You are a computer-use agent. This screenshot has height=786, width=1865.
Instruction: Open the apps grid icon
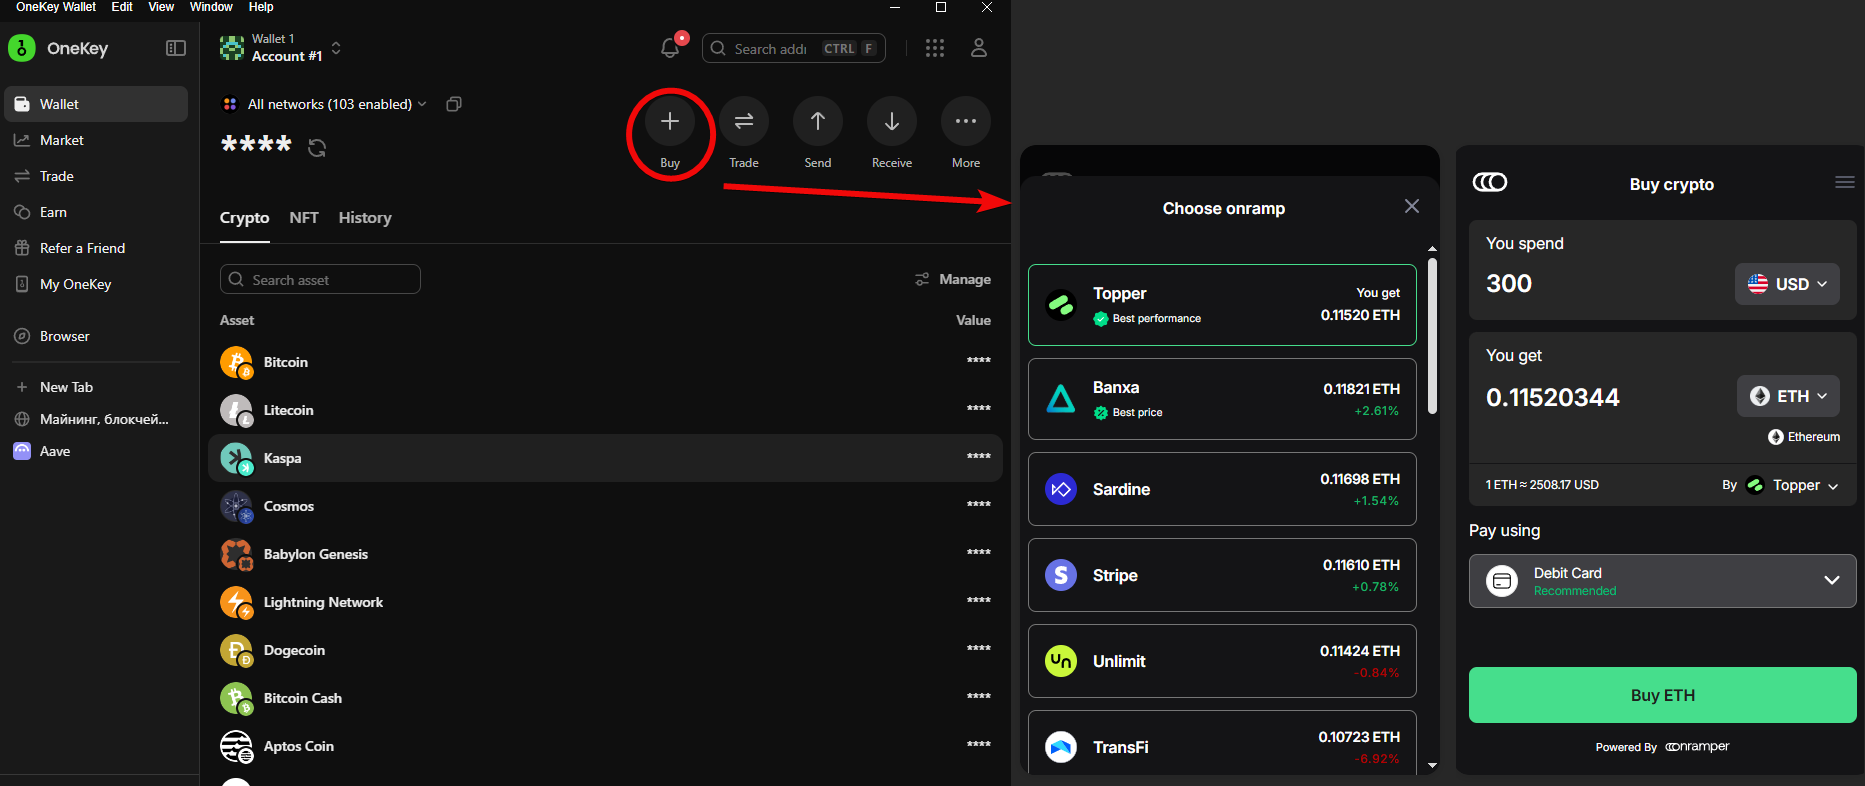click(x=935, y=48)
